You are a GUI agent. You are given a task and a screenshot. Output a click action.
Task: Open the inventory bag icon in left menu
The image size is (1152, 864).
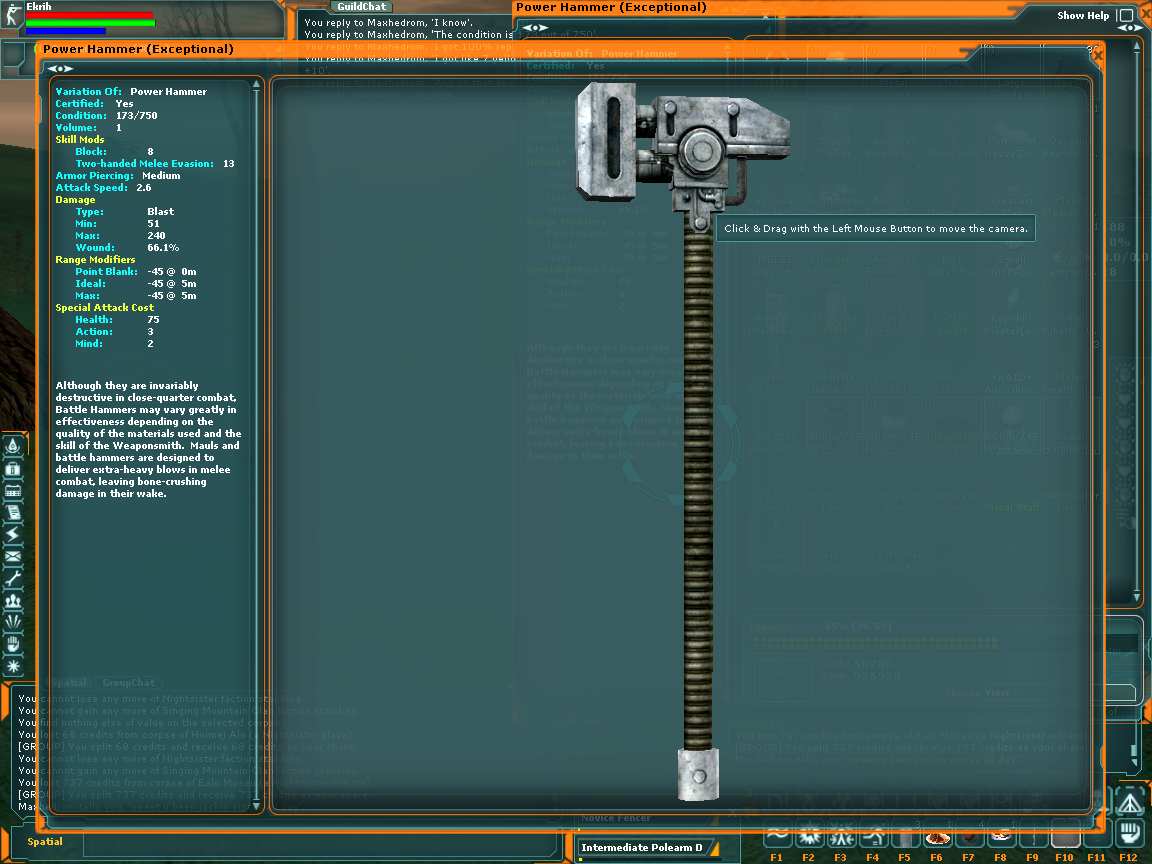13,469
